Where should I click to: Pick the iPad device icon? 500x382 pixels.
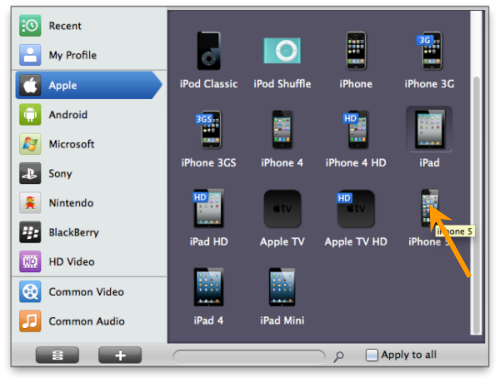429,129
